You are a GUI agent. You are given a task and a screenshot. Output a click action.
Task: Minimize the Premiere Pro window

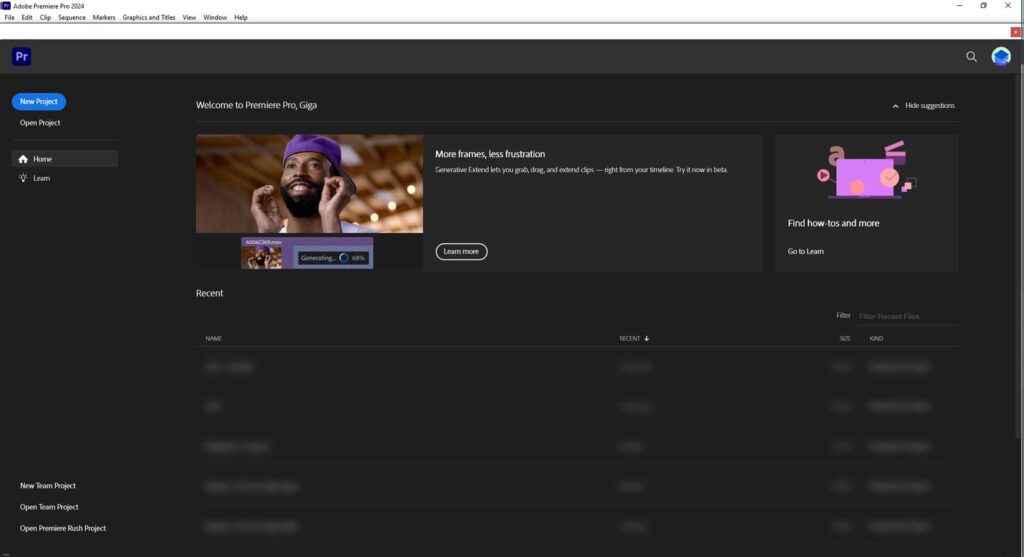coord(959,6)
